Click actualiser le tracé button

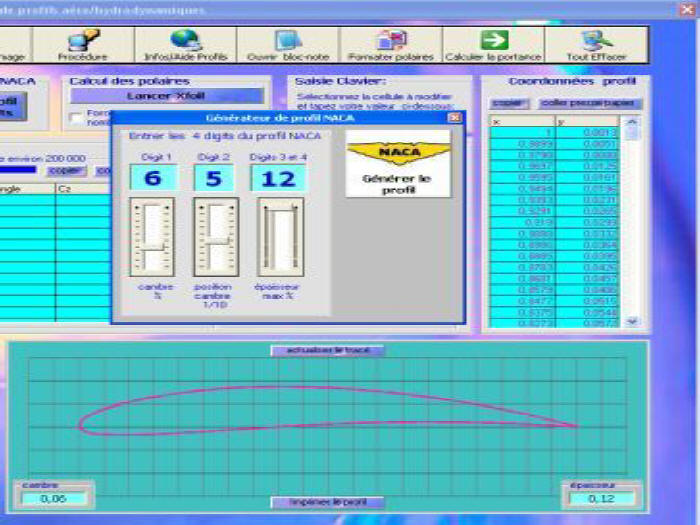coord(327,350)
